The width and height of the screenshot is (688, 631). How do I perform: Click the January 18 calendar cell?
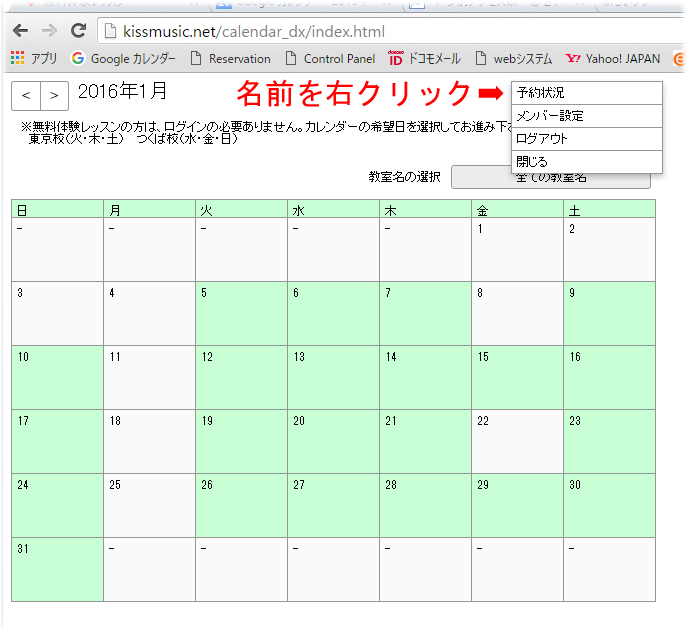149,441
